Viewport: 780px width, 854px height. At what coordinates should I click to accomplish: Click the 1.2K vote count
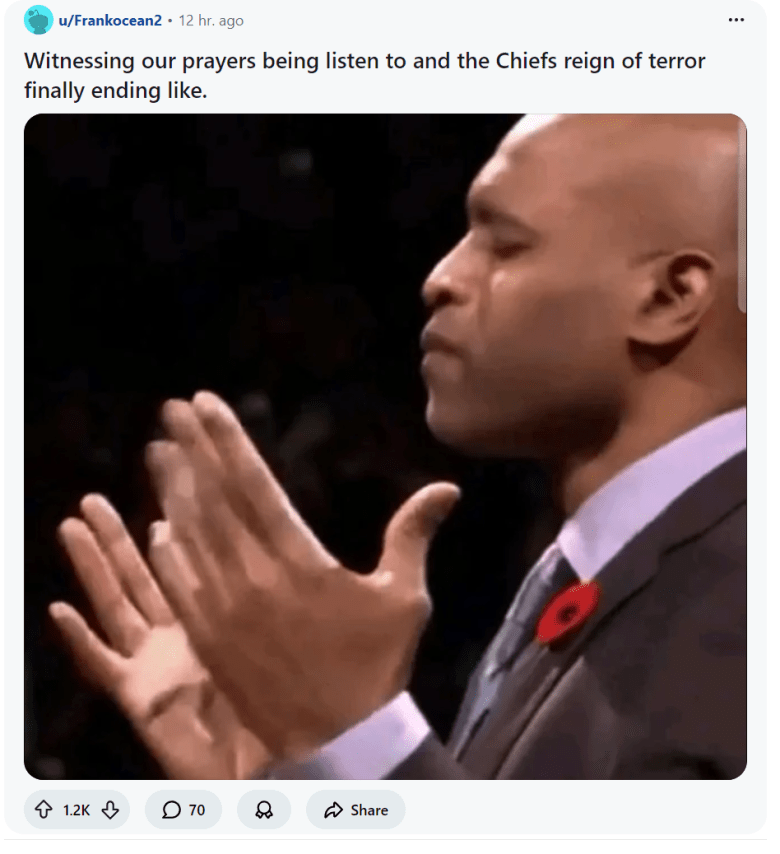76,810
